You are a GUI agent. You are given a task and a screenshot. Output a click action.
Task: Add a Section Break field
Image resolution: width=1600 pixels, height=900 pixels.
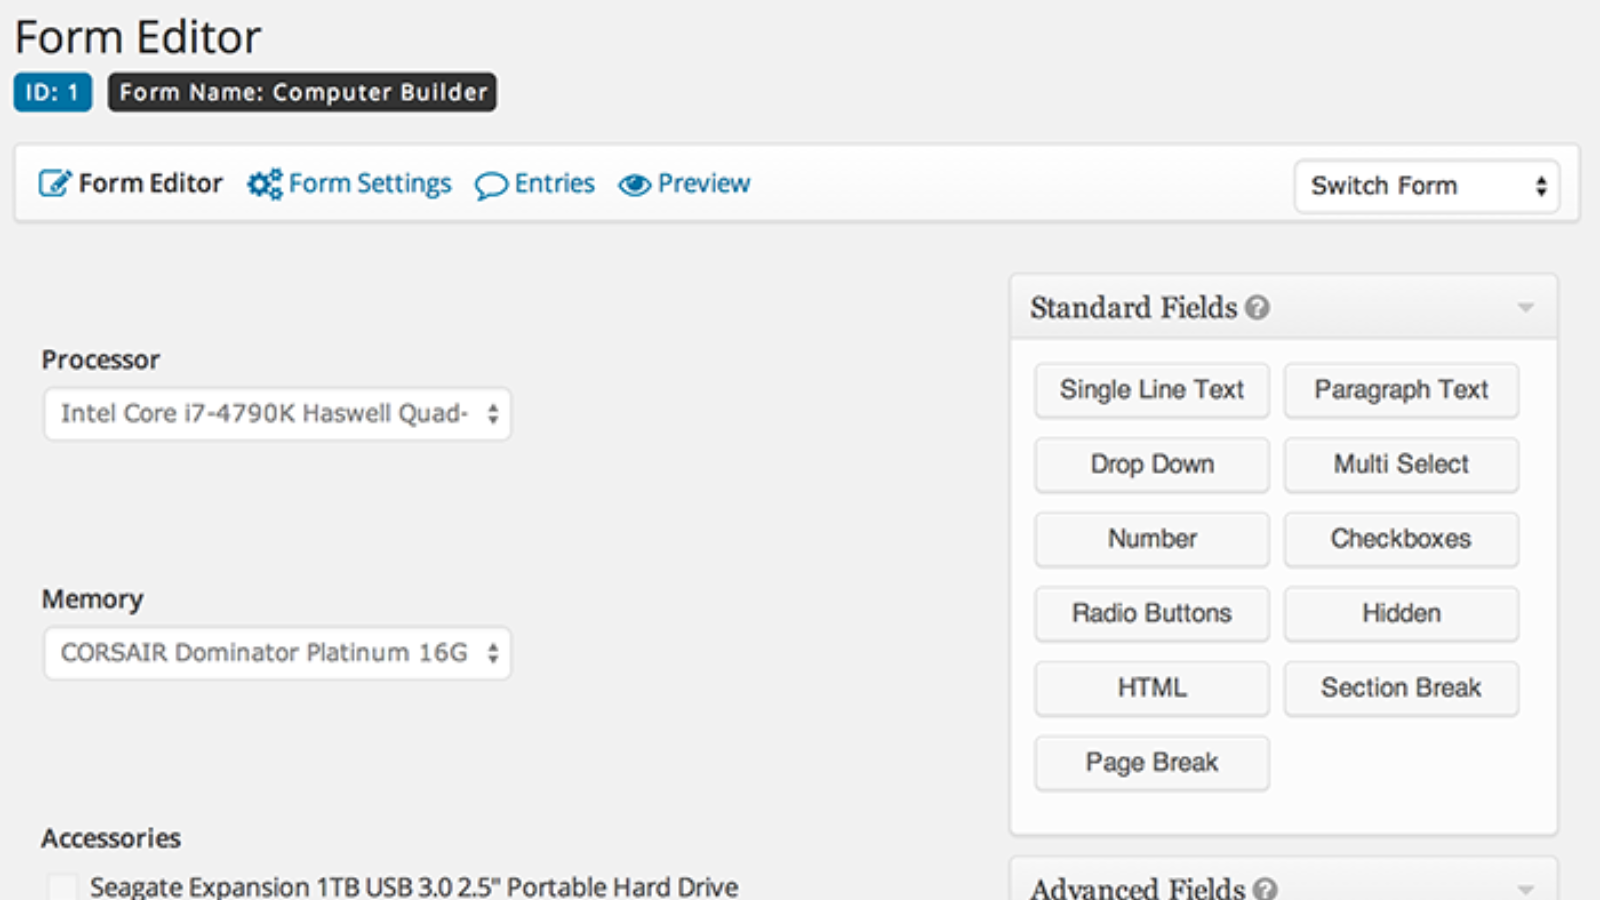click(1400, 688)
